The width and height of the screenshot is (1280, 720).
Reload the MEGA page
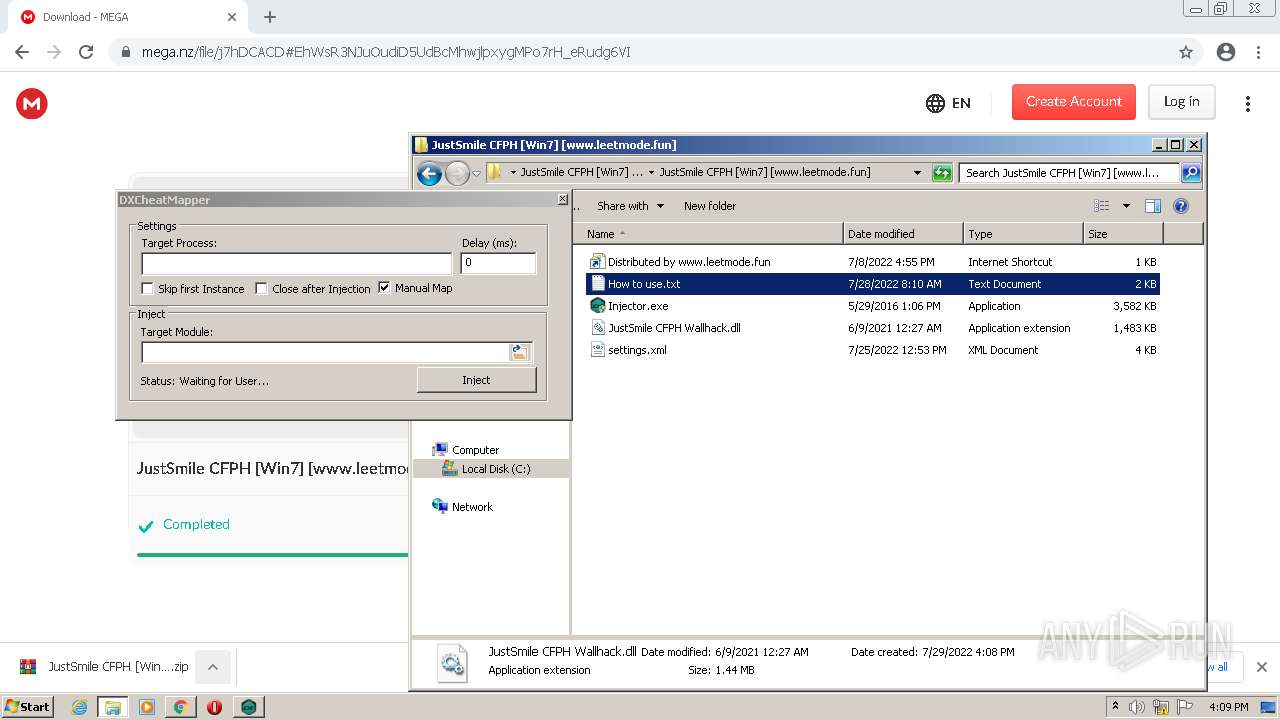click(86, 52)
